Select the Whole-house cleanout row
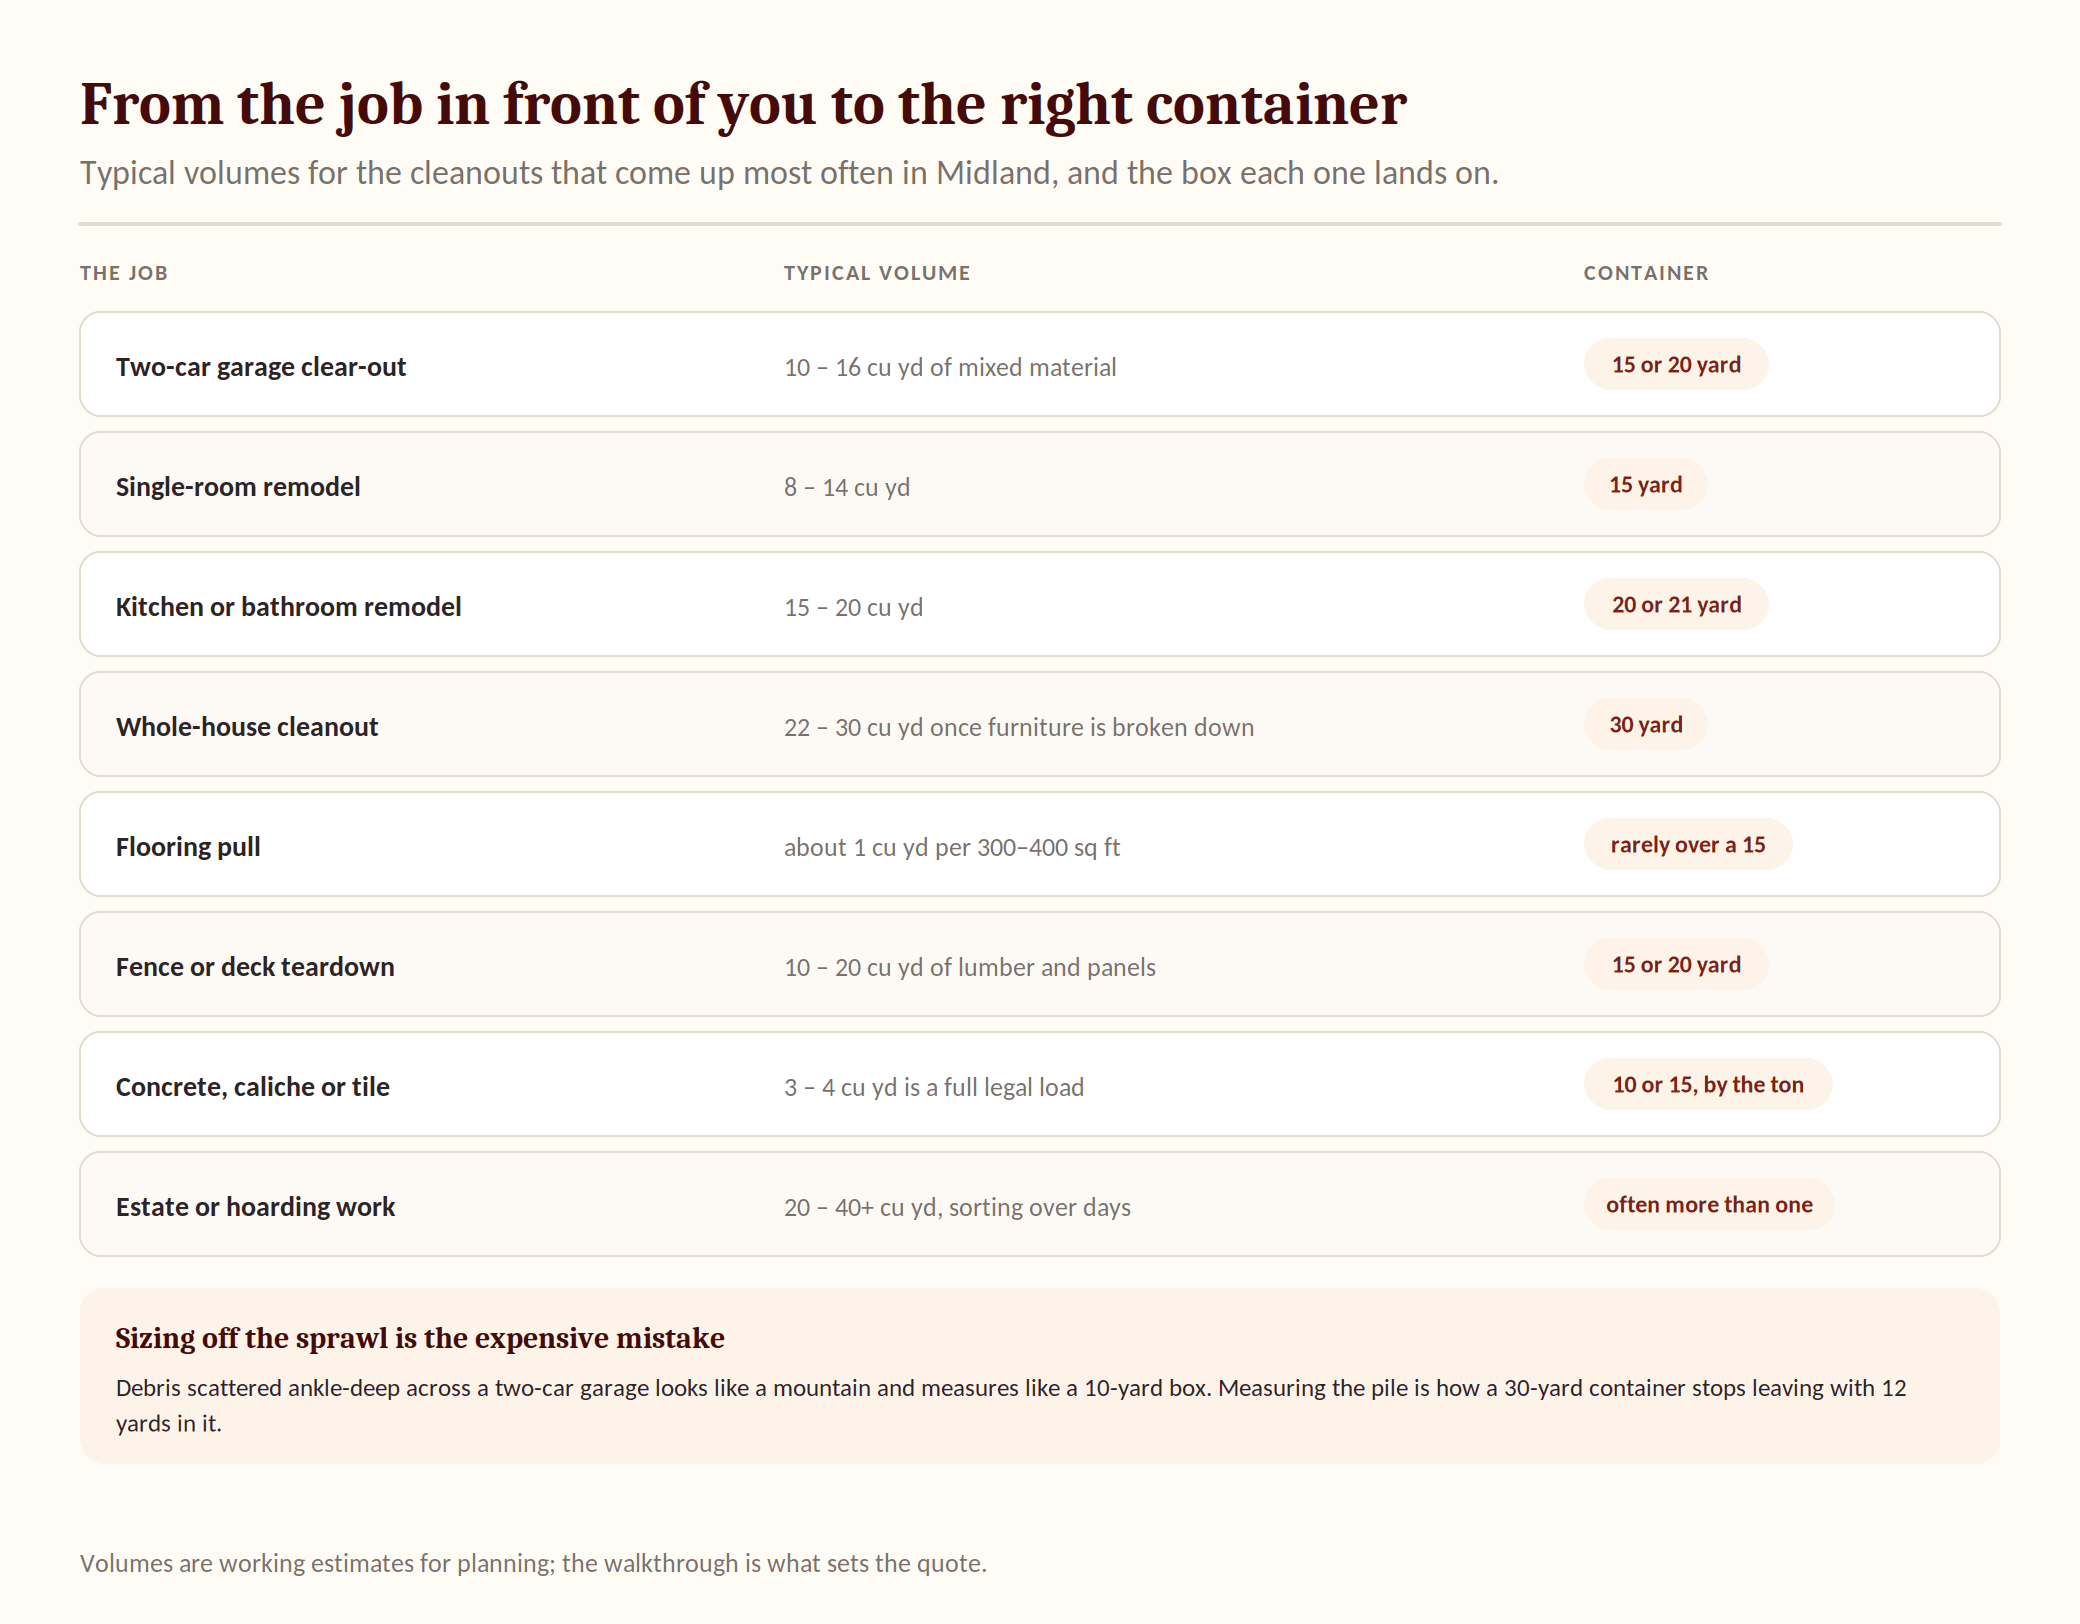This screenshot has height=1624, width=2080. pos(1039,724)
